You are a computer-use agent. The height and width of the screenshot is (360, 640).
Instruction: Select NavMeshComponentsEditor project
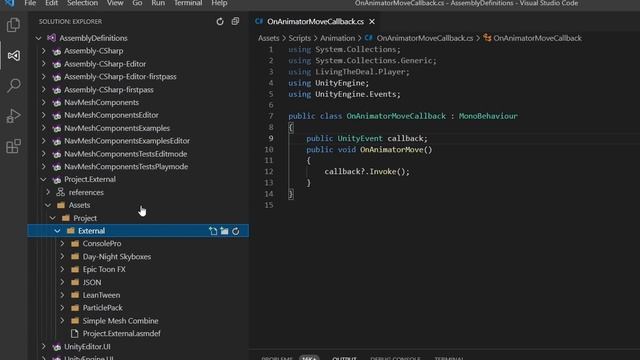(x=111, y=115)
